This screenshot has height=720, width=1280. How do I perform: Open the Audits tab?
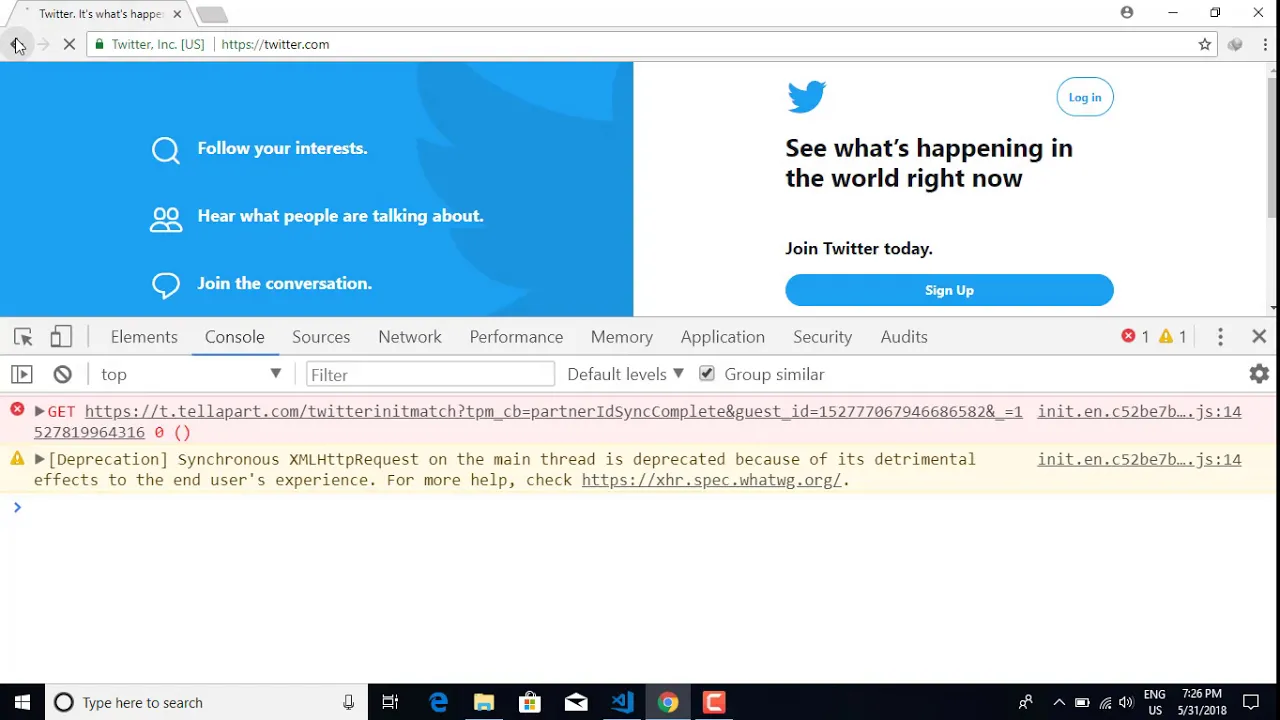click(904, 337)
